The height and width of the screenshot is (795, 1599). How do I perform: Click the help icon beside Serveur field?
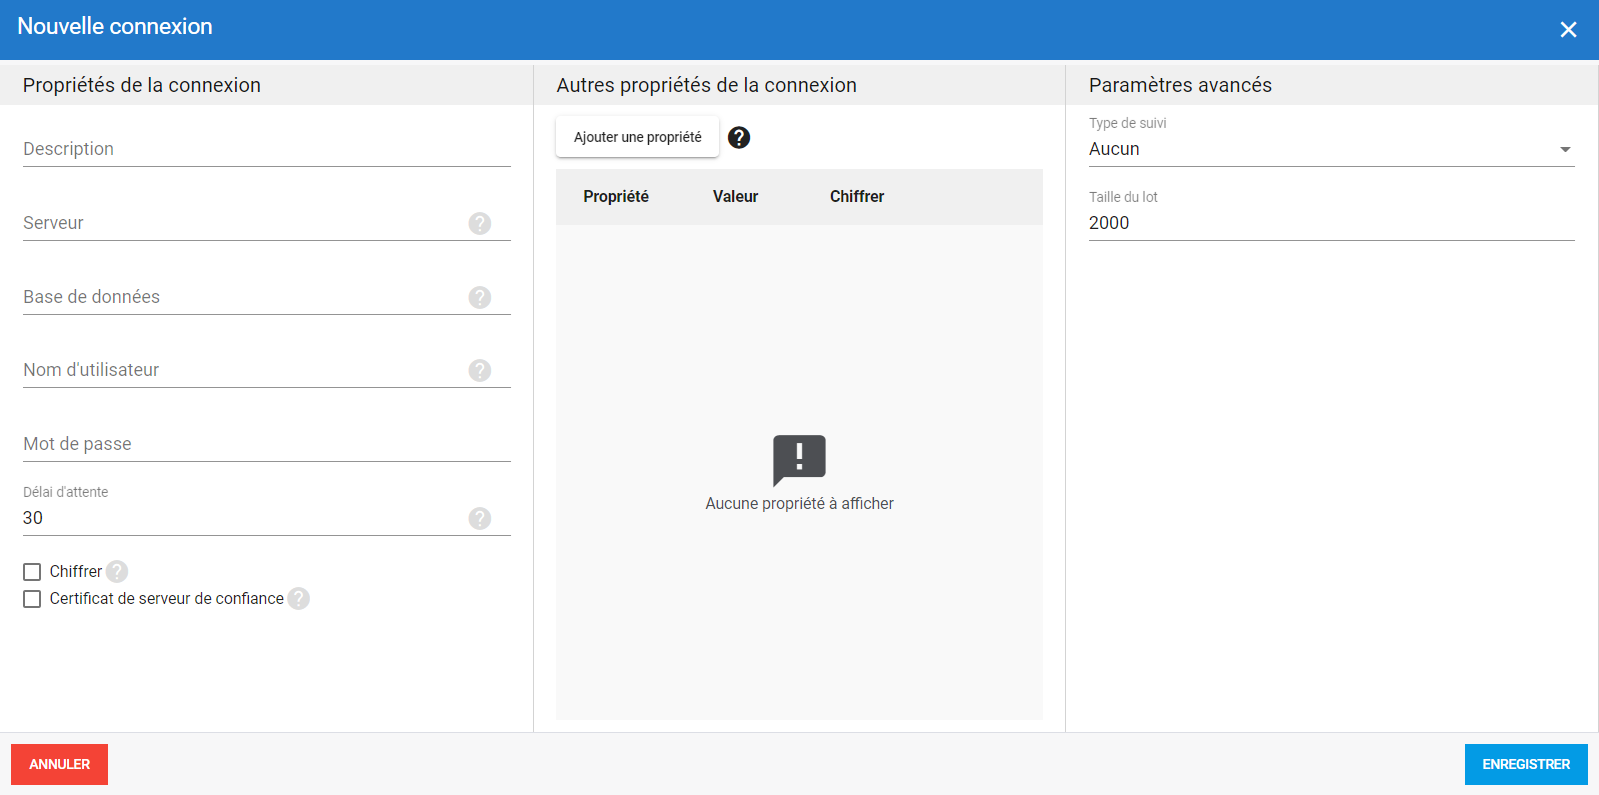tap(480, 223)
